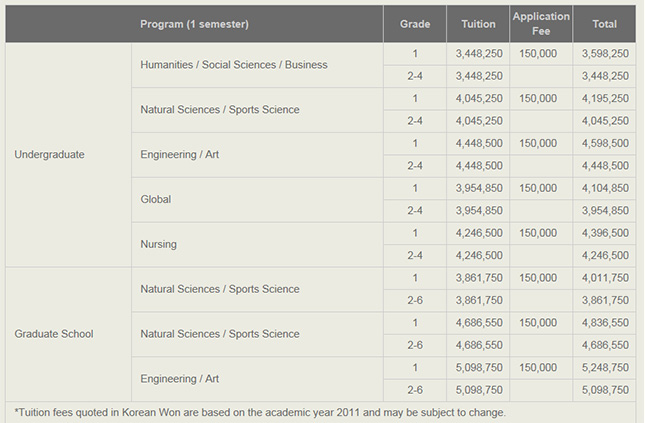The width and height of the screenshot is (645, 423).
Task: Click the 4,396,500 Nursing total
Action: pos(604,233)
